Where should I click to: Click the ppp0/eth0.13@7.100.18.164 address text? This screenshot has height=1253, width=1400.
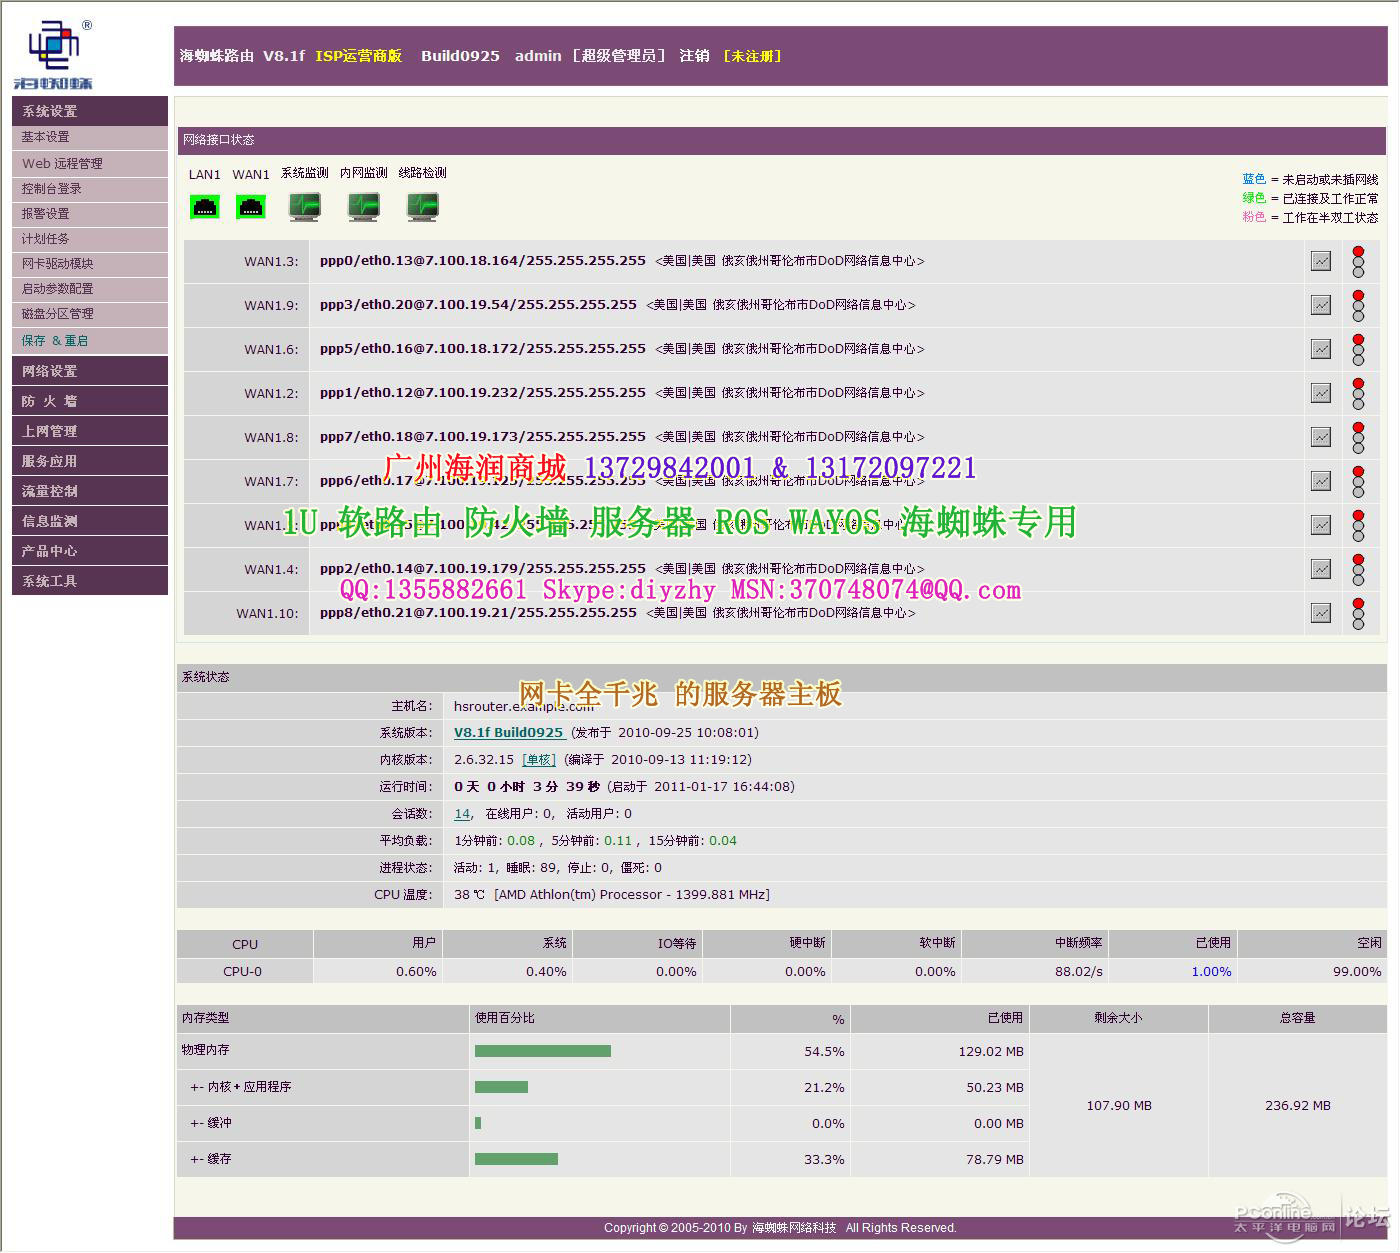coord(483,261)
